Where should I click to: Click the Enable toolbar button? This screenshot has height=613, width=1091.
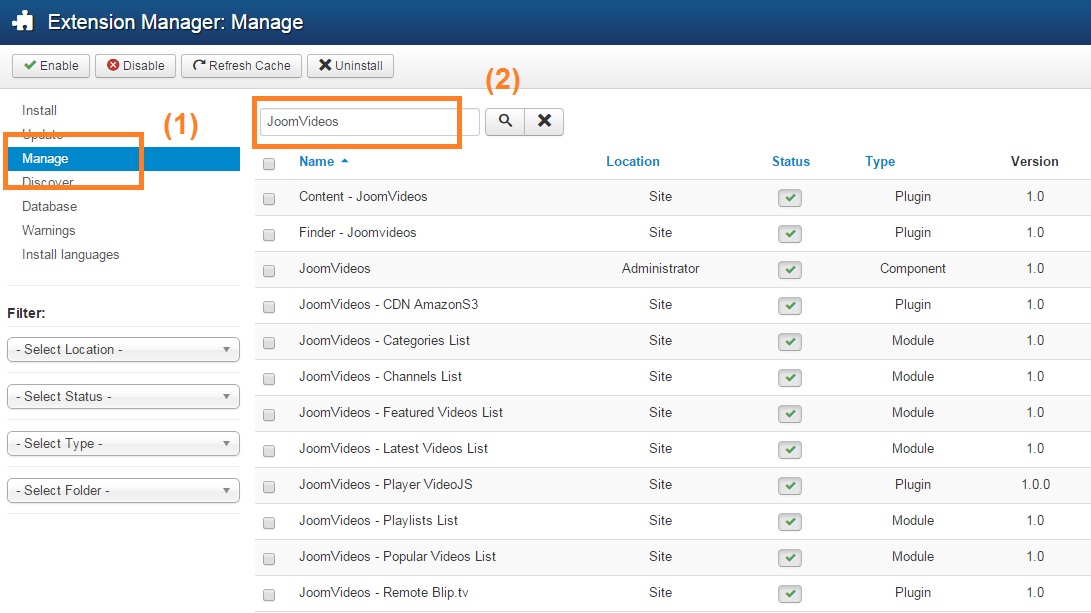(x=51, y=65)
